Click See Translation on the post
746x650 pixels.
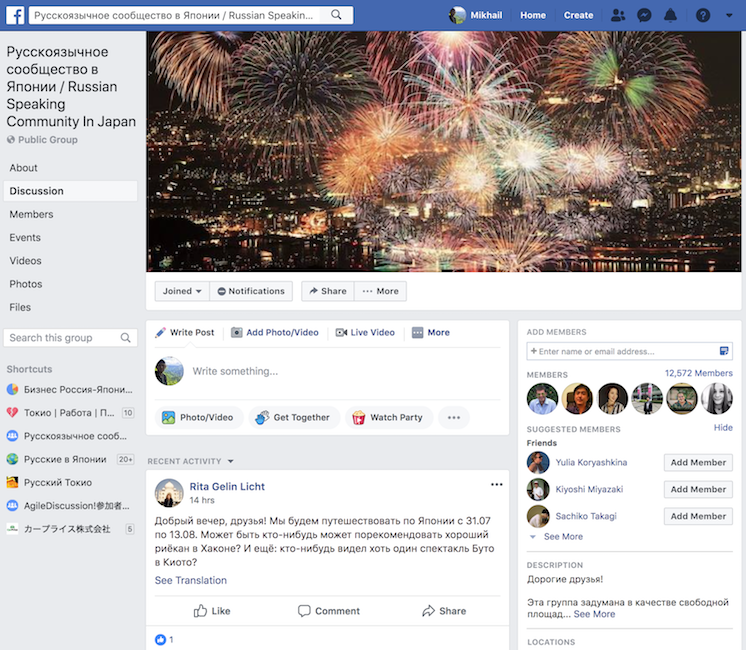click(x=191, y=581)
